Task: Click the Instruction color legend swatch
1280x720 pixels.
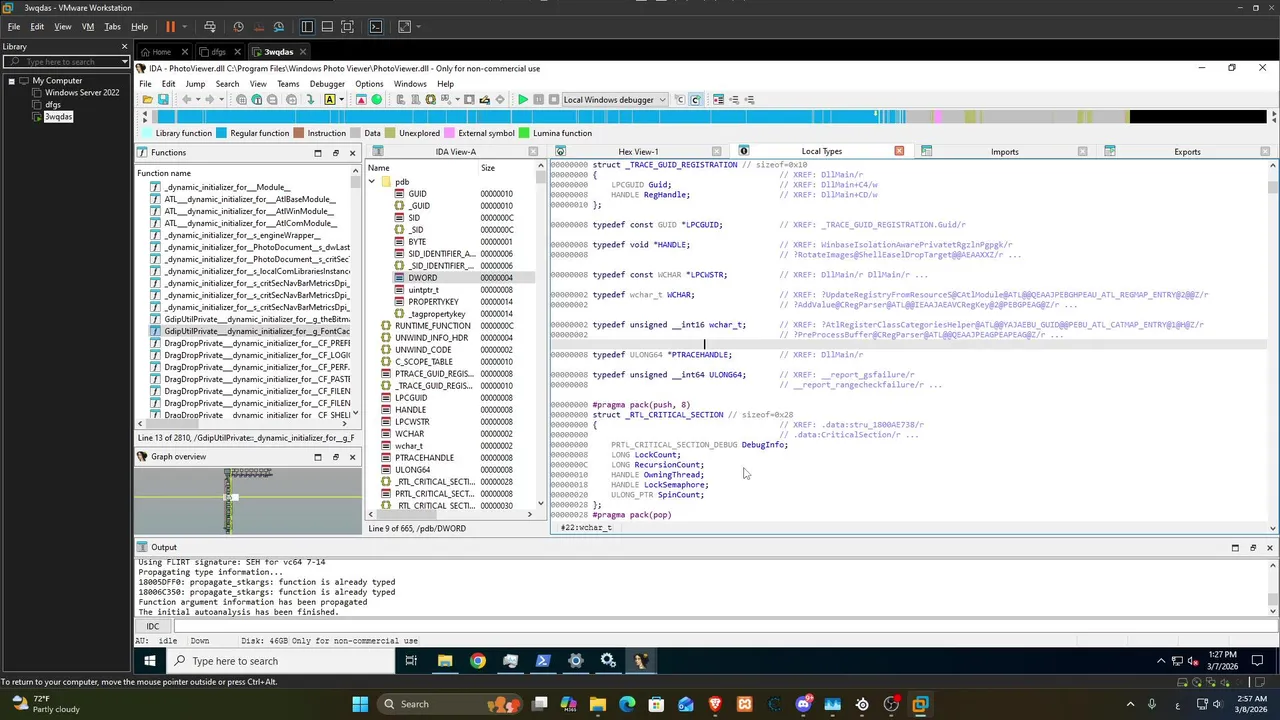Action: [298, 133]
